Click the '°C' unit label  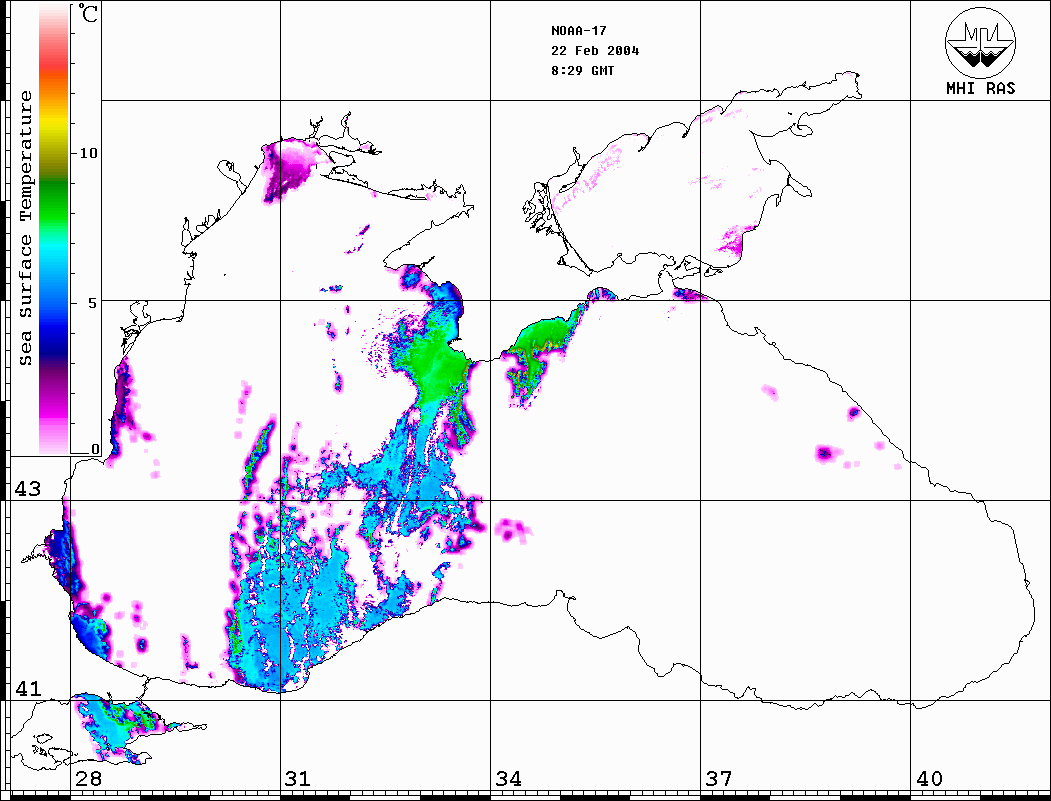tap(88, 13)
